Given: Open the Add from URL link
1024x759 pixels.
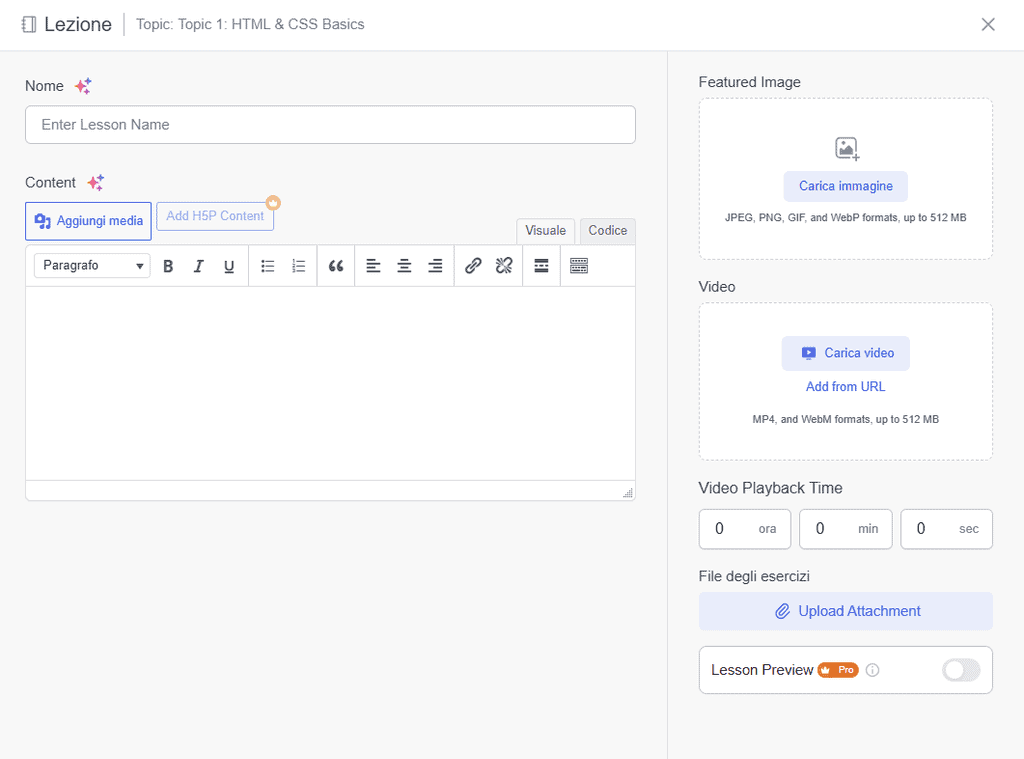Looking at the screenshot, I should 846,387.
